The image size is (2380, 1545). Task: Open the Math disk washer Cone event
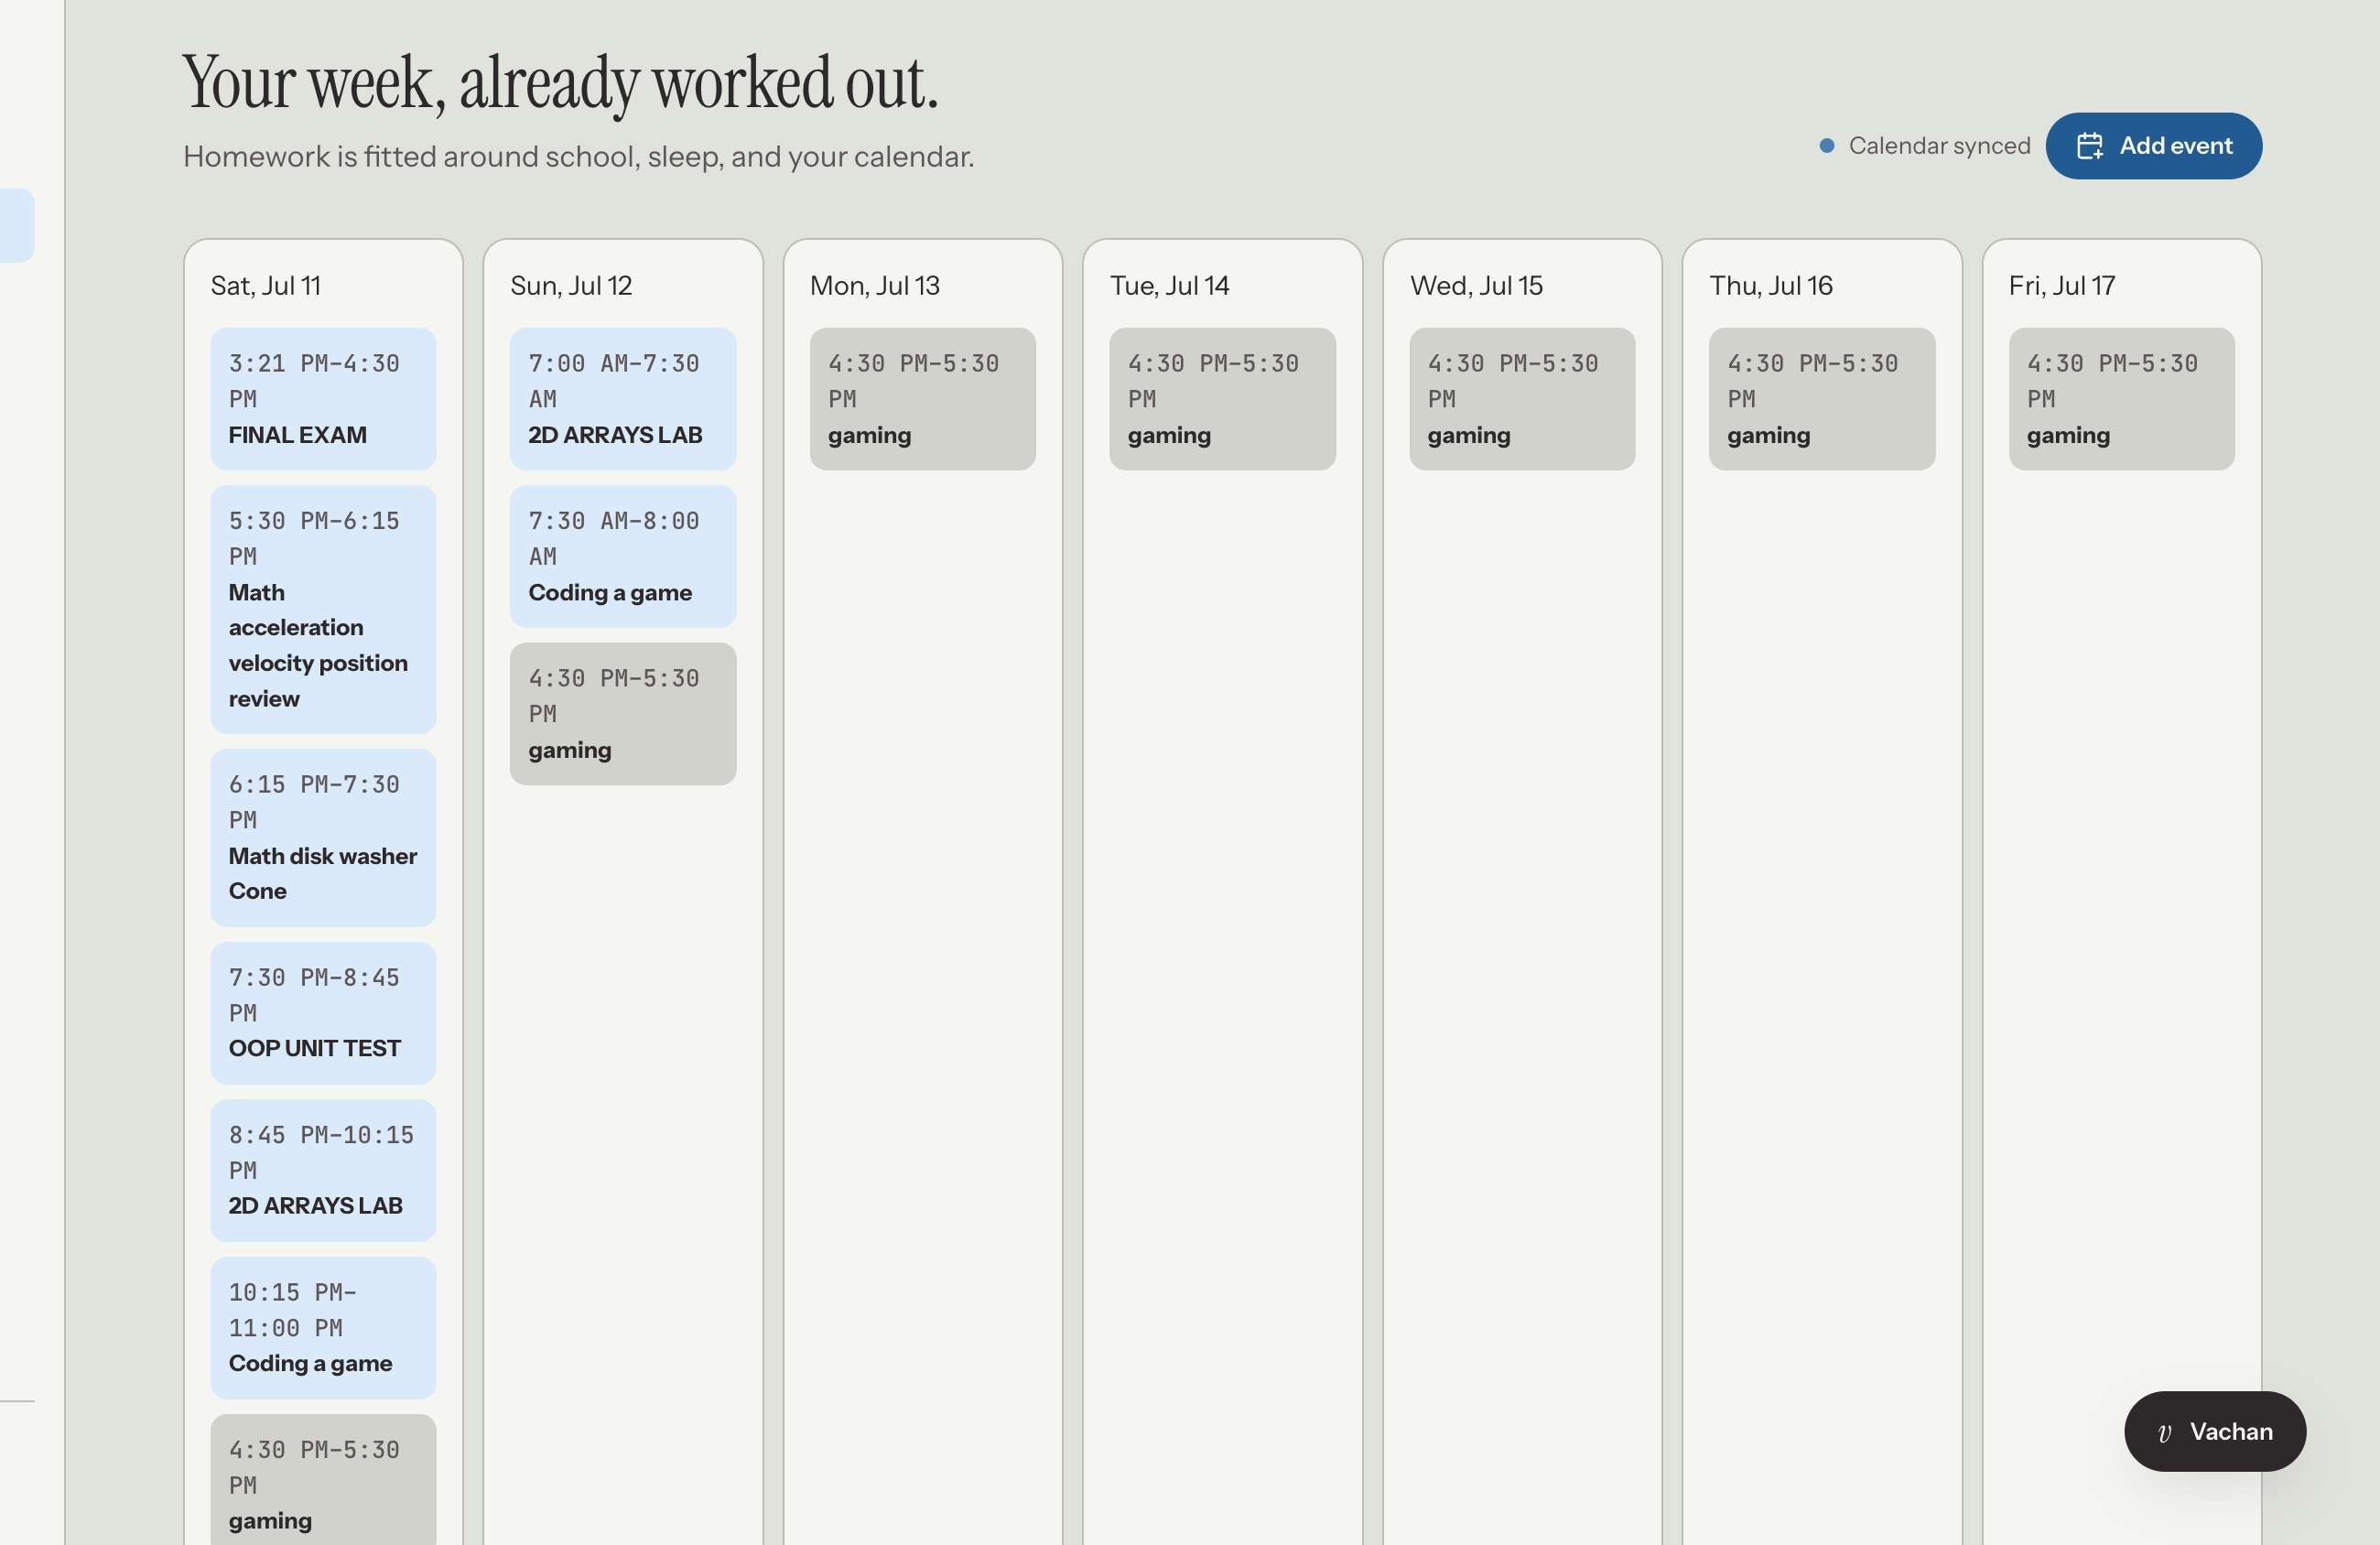[323, 838]
